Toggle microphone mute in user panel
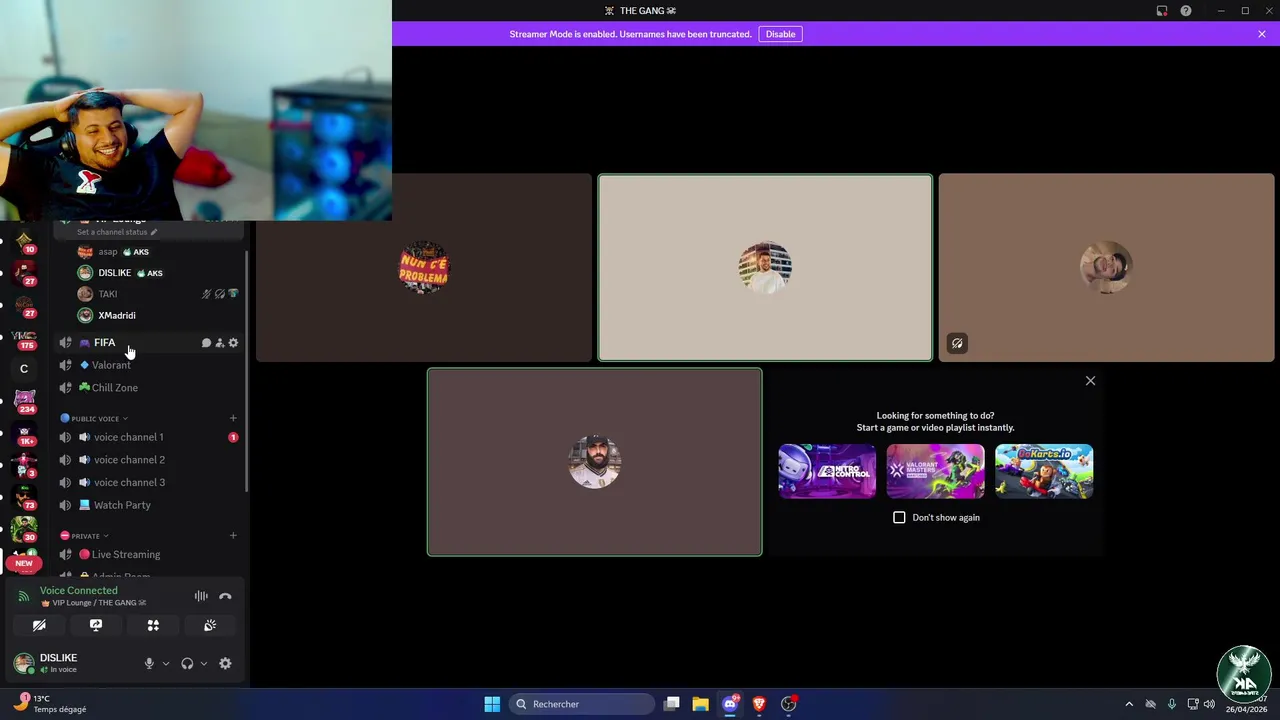This screenshot has width=1280, height=720. [x=149, y=663]
